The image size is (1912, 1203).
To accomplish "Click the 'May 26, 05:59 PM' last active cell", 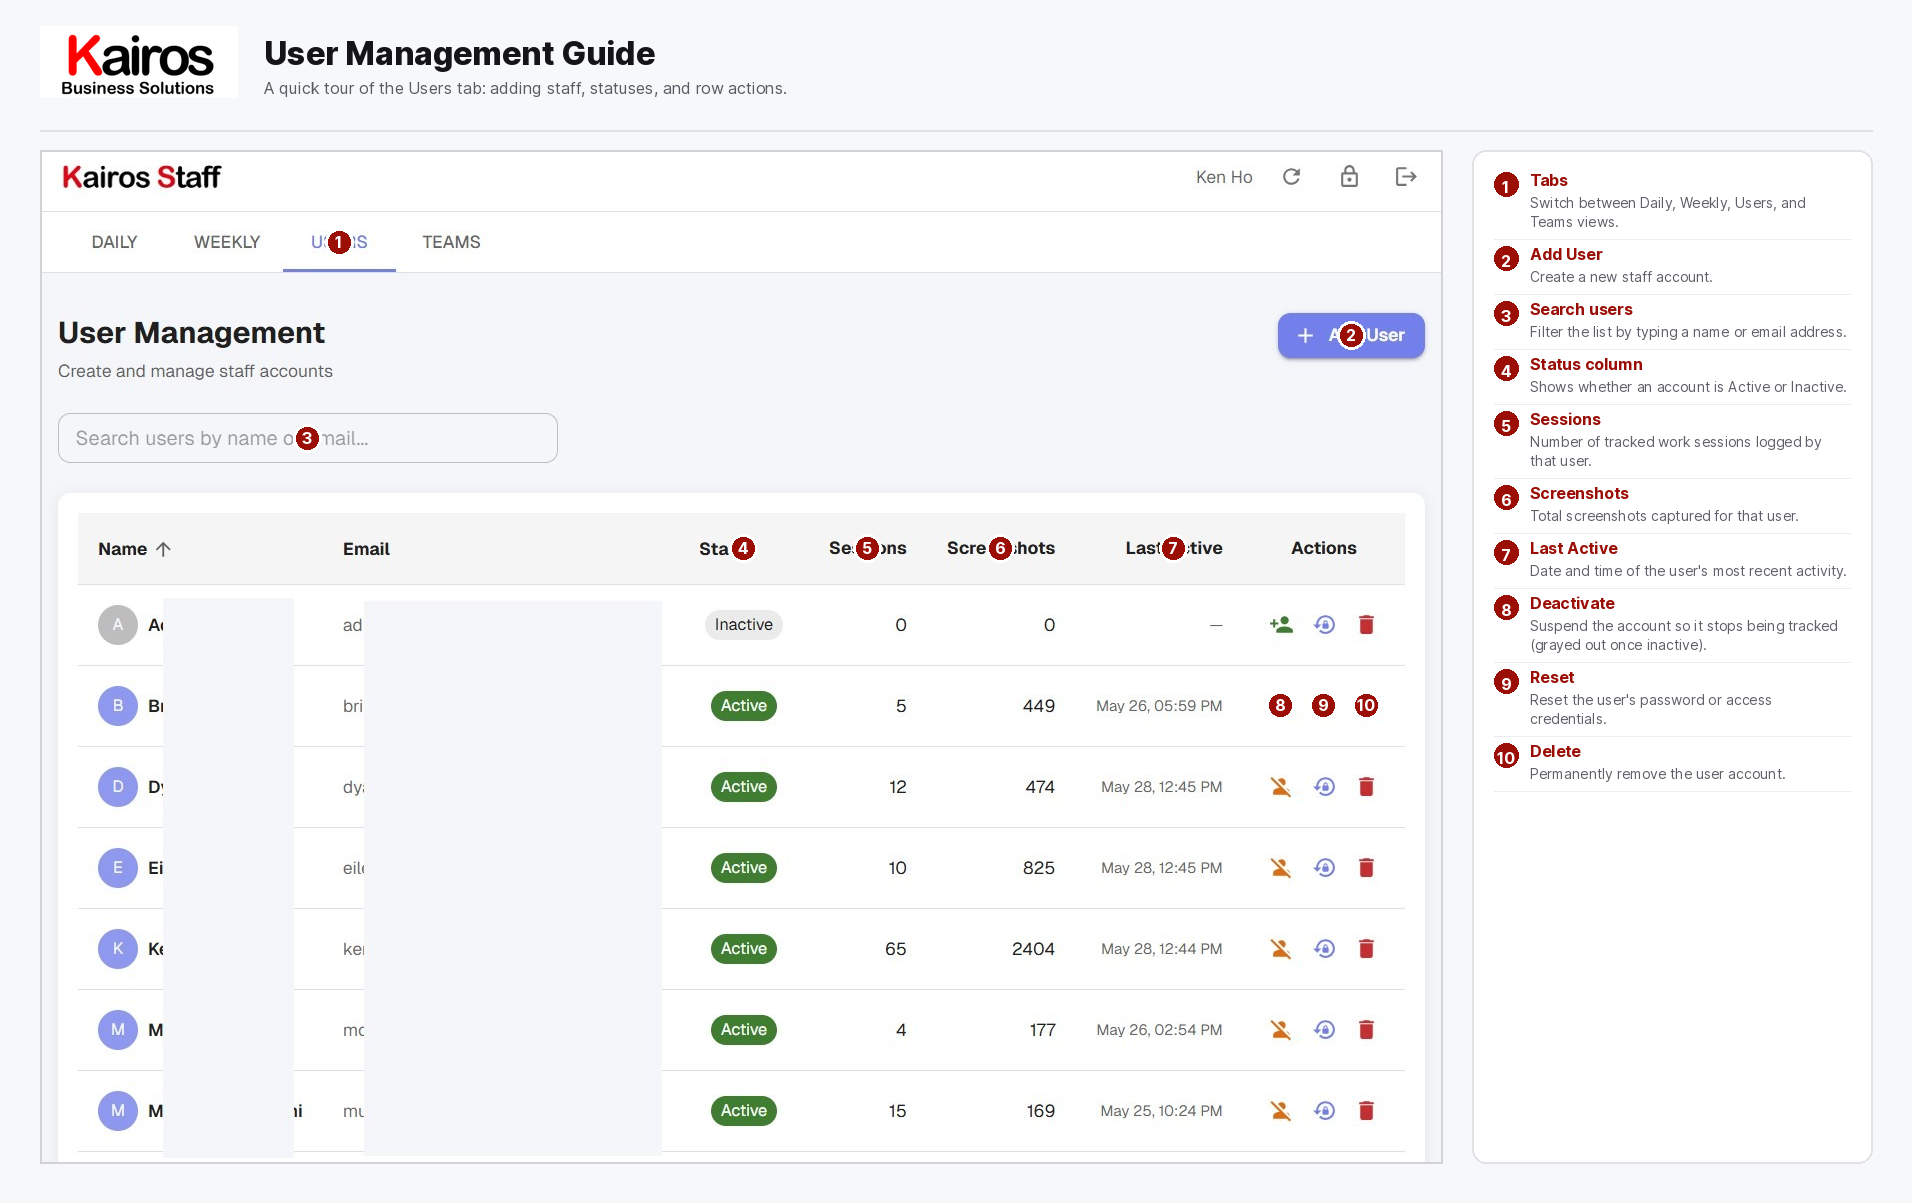I will pos(1159,706).
